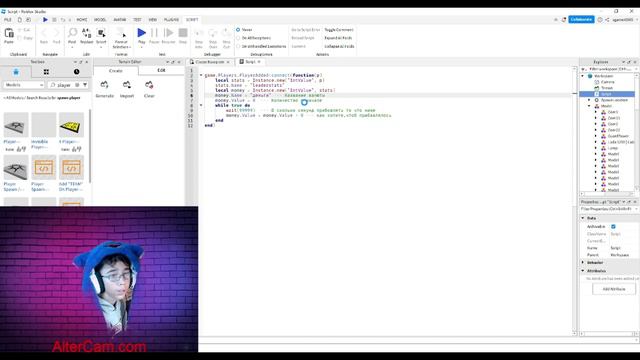Viewport: 640px width, 360px height.
Task: Select the yellow 4 Player toolbox thumbnail
Action: click(x=71, y=125)
